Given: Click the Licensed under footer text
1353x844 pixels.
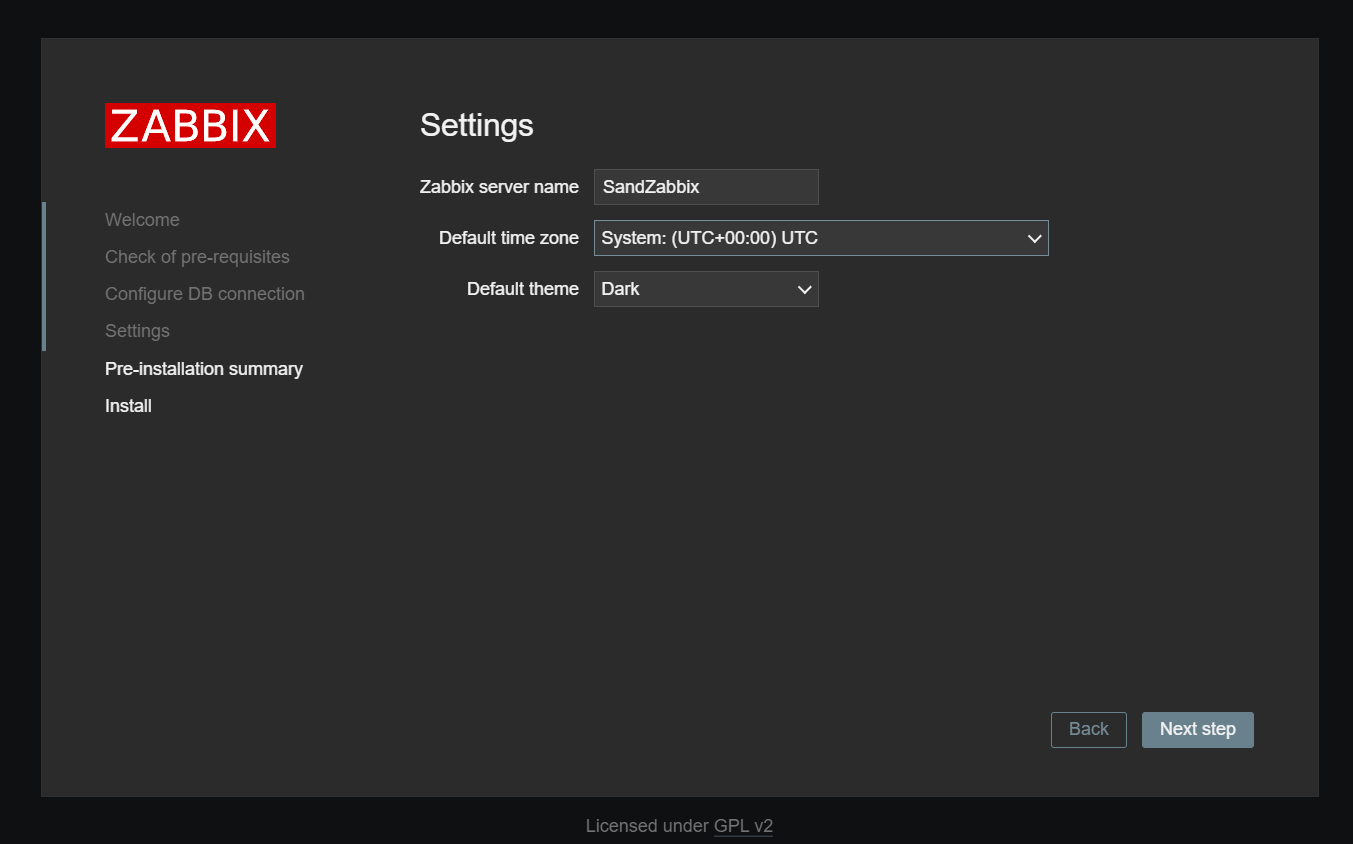Looking at the screenshot, I should coord(647,827).
